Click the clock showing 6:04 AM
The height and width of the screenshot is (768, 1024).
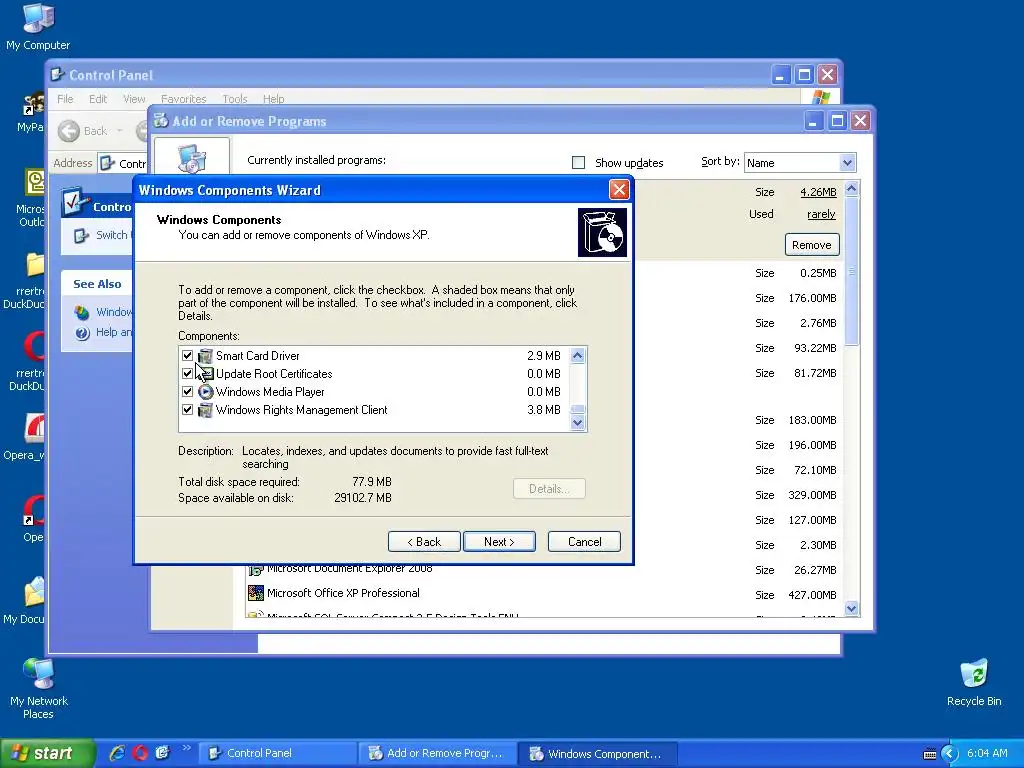(987, 753)
